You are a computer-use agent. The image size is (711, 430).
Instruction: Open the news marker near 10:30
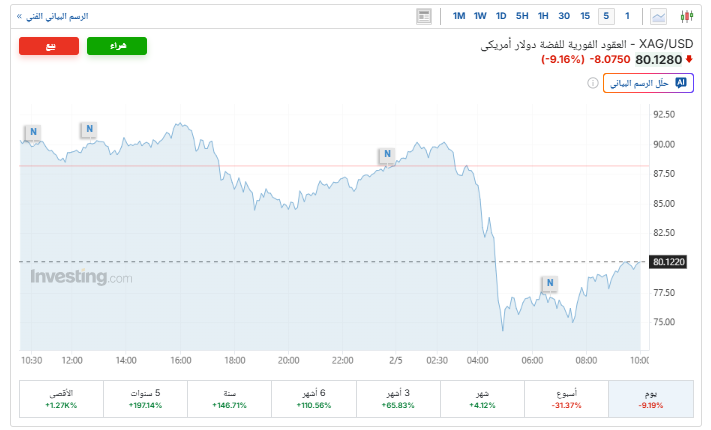(33, 131)
